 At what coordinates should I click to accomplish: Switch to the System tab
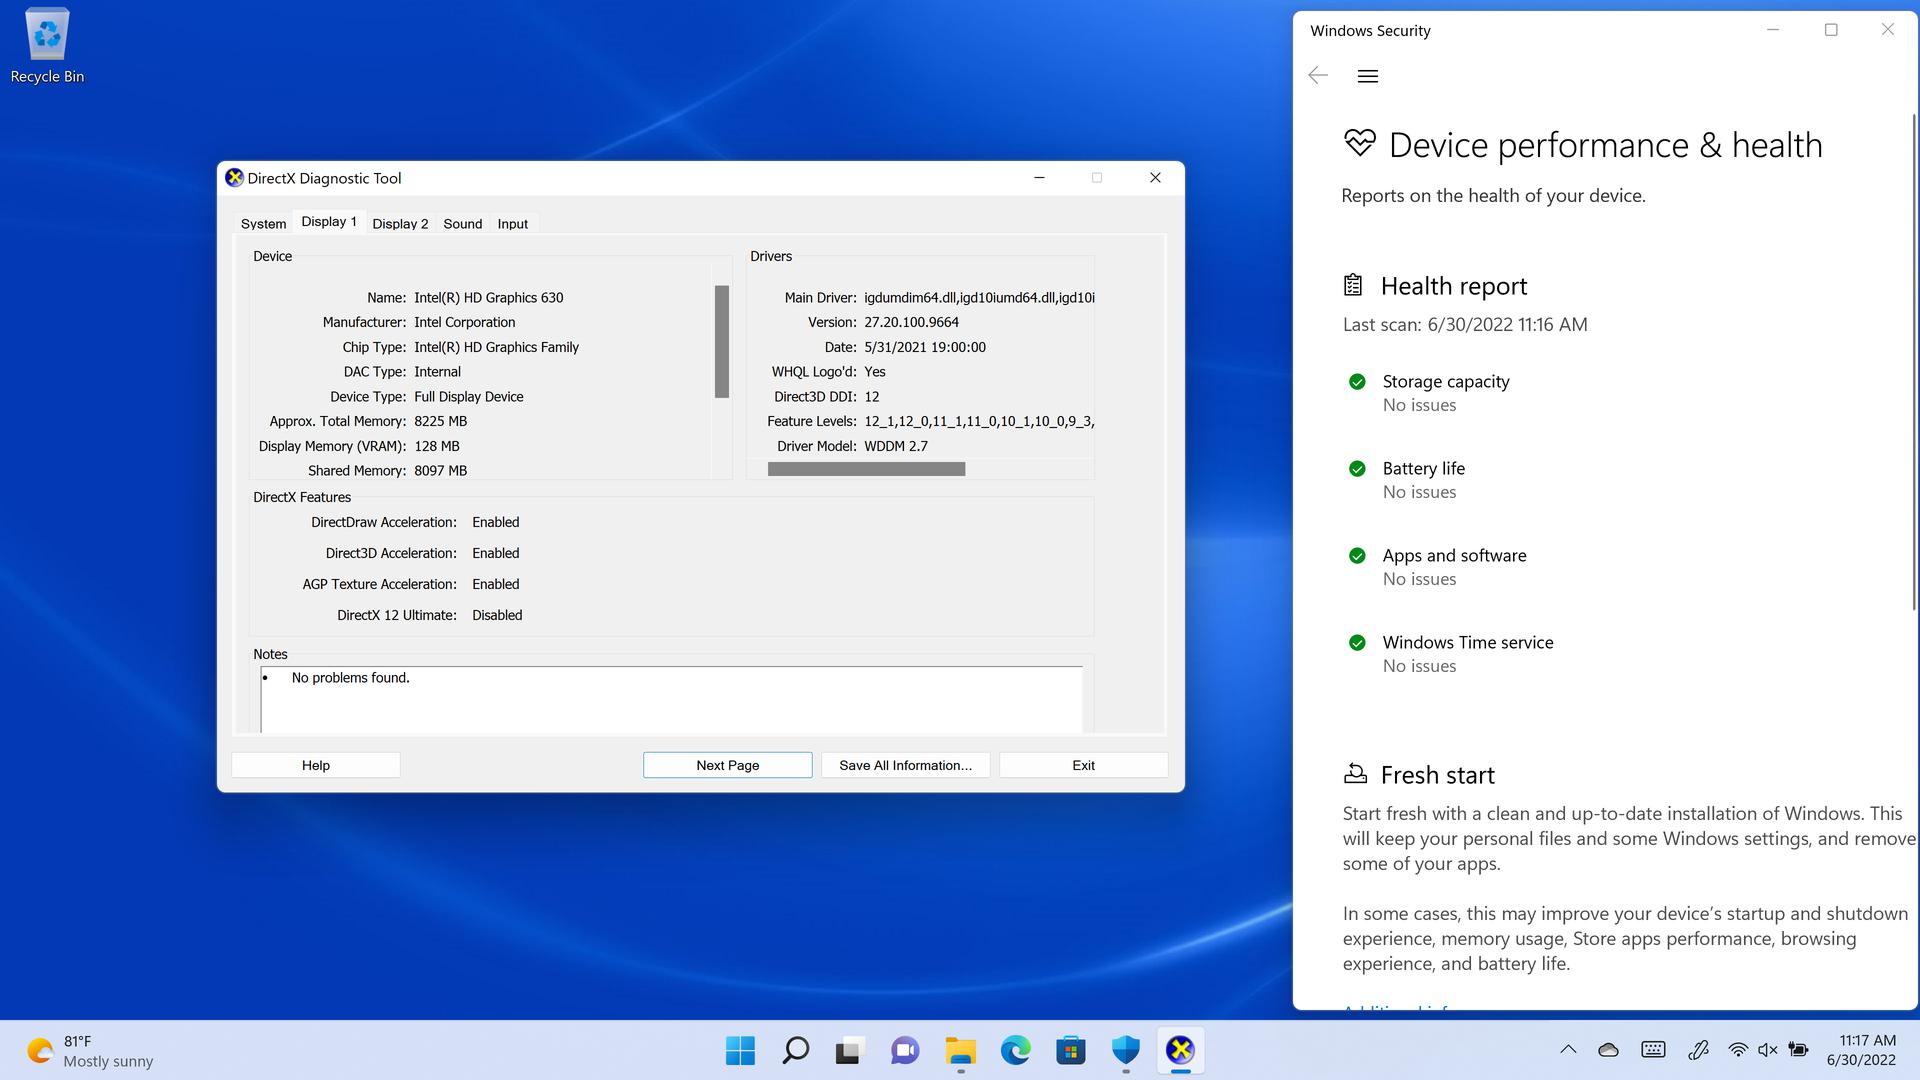pos(263,224)
